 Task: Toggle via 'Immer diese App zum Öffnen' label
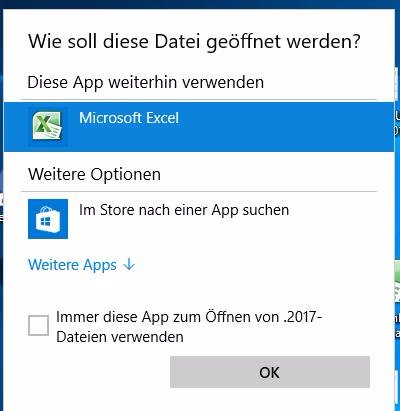pos(130,317)
